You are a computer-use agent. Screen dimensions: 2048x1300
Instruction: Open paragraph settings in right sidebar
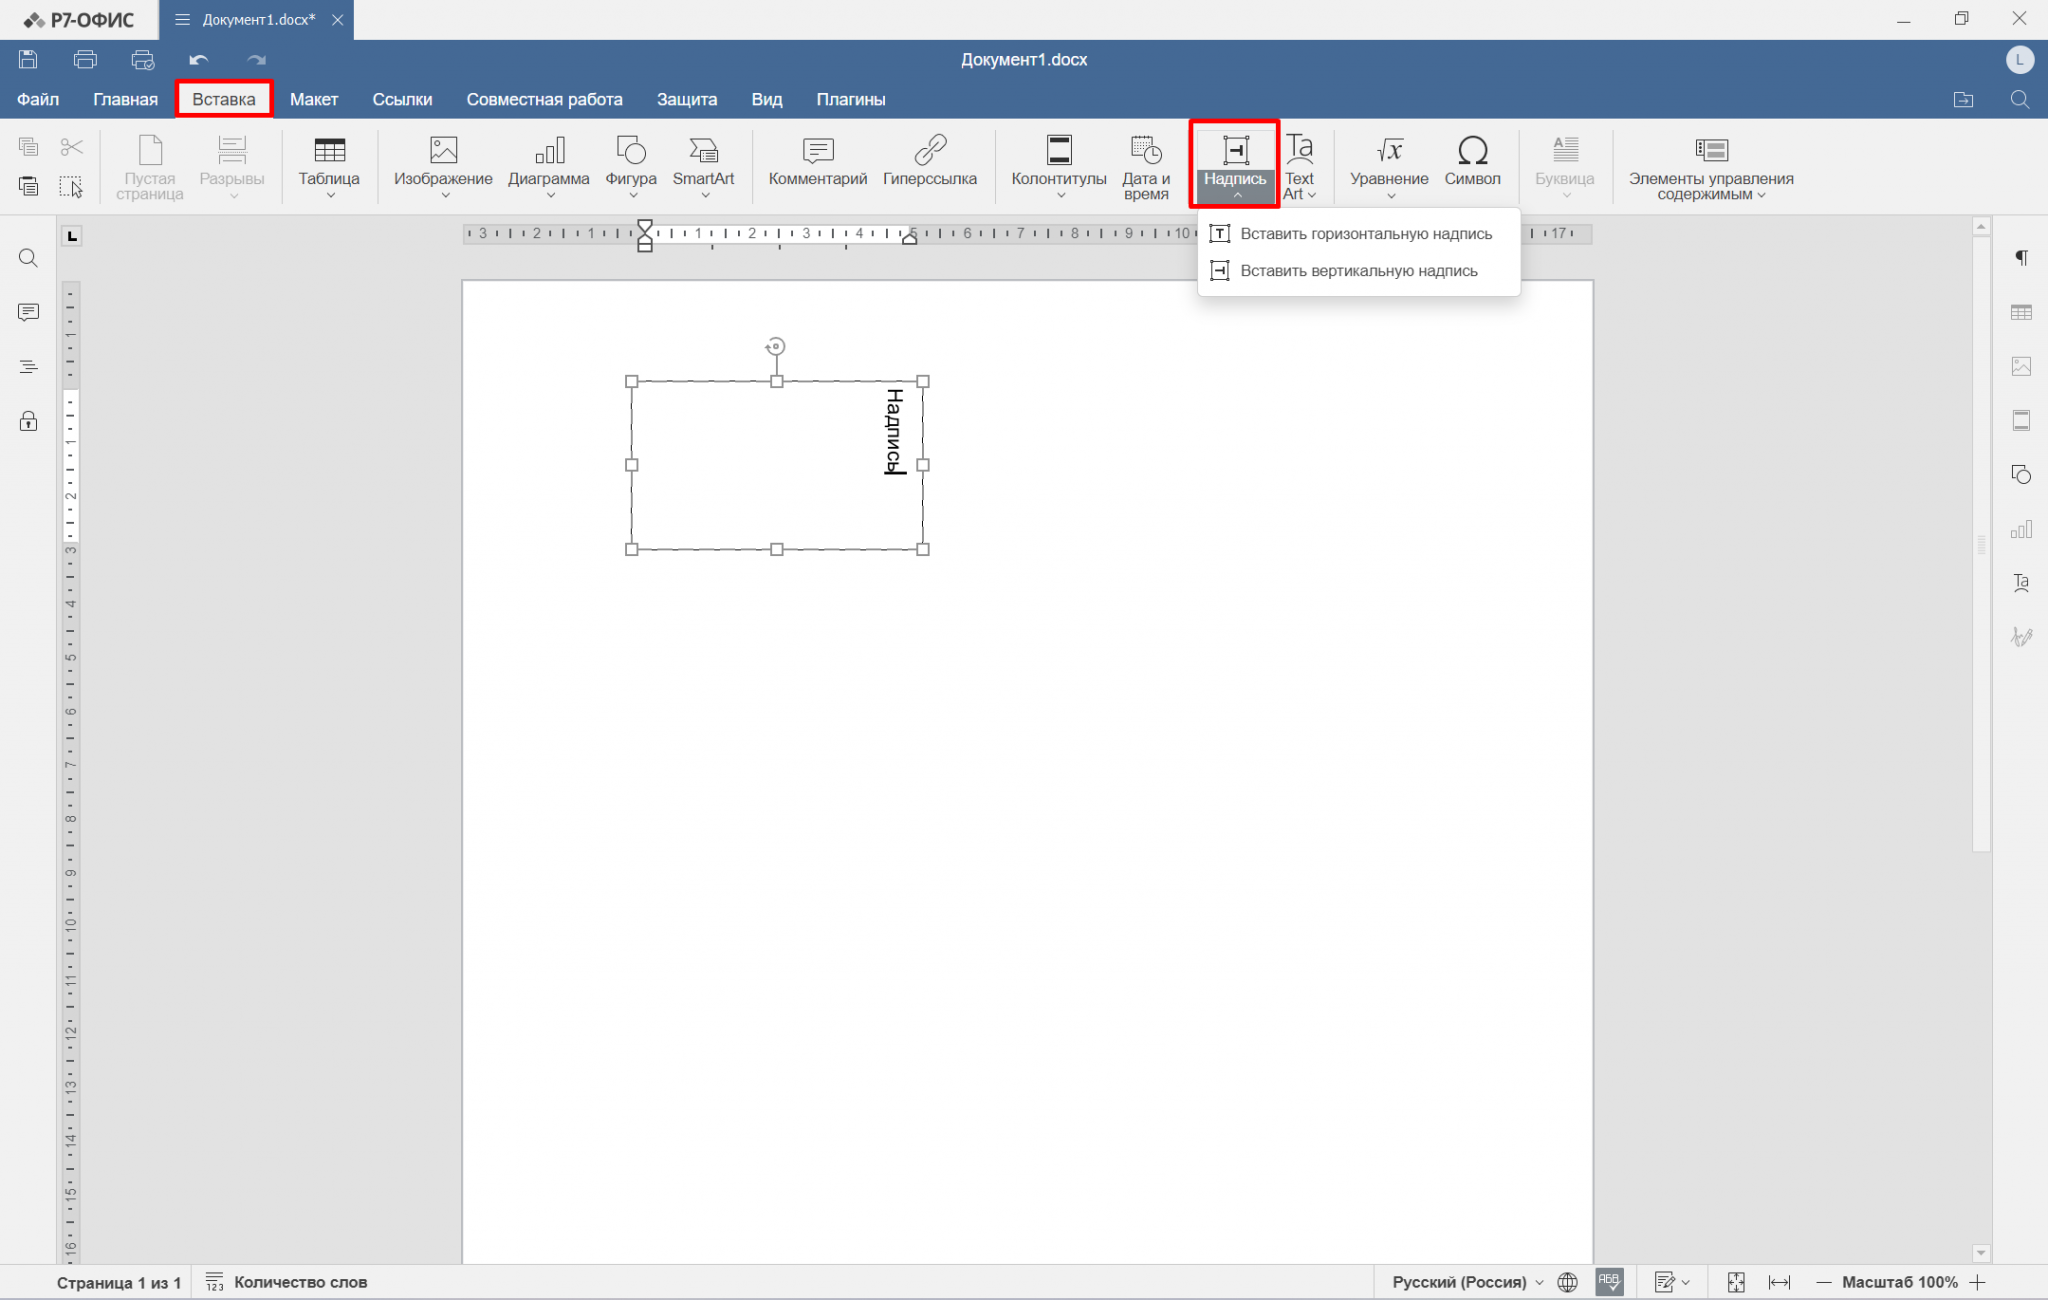click(2021, 258)
